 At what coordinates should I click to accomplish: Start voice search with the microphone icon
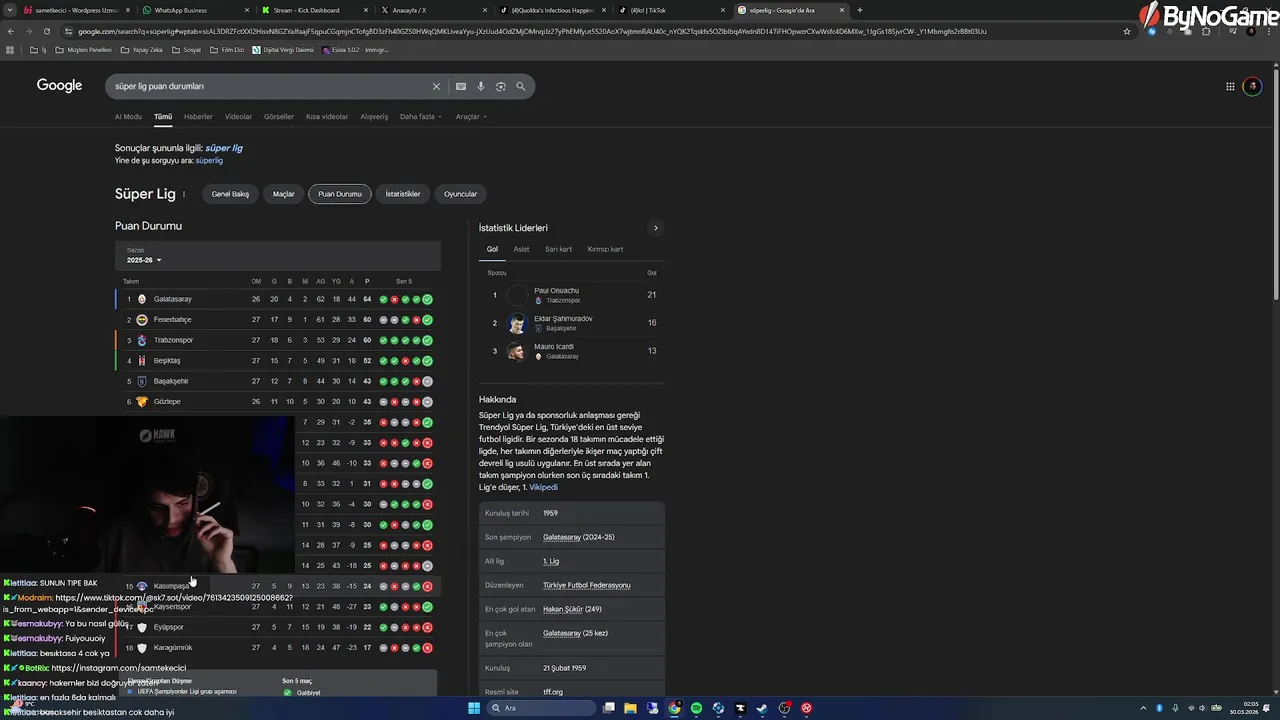pyautogui.click(x=481, y=87)
